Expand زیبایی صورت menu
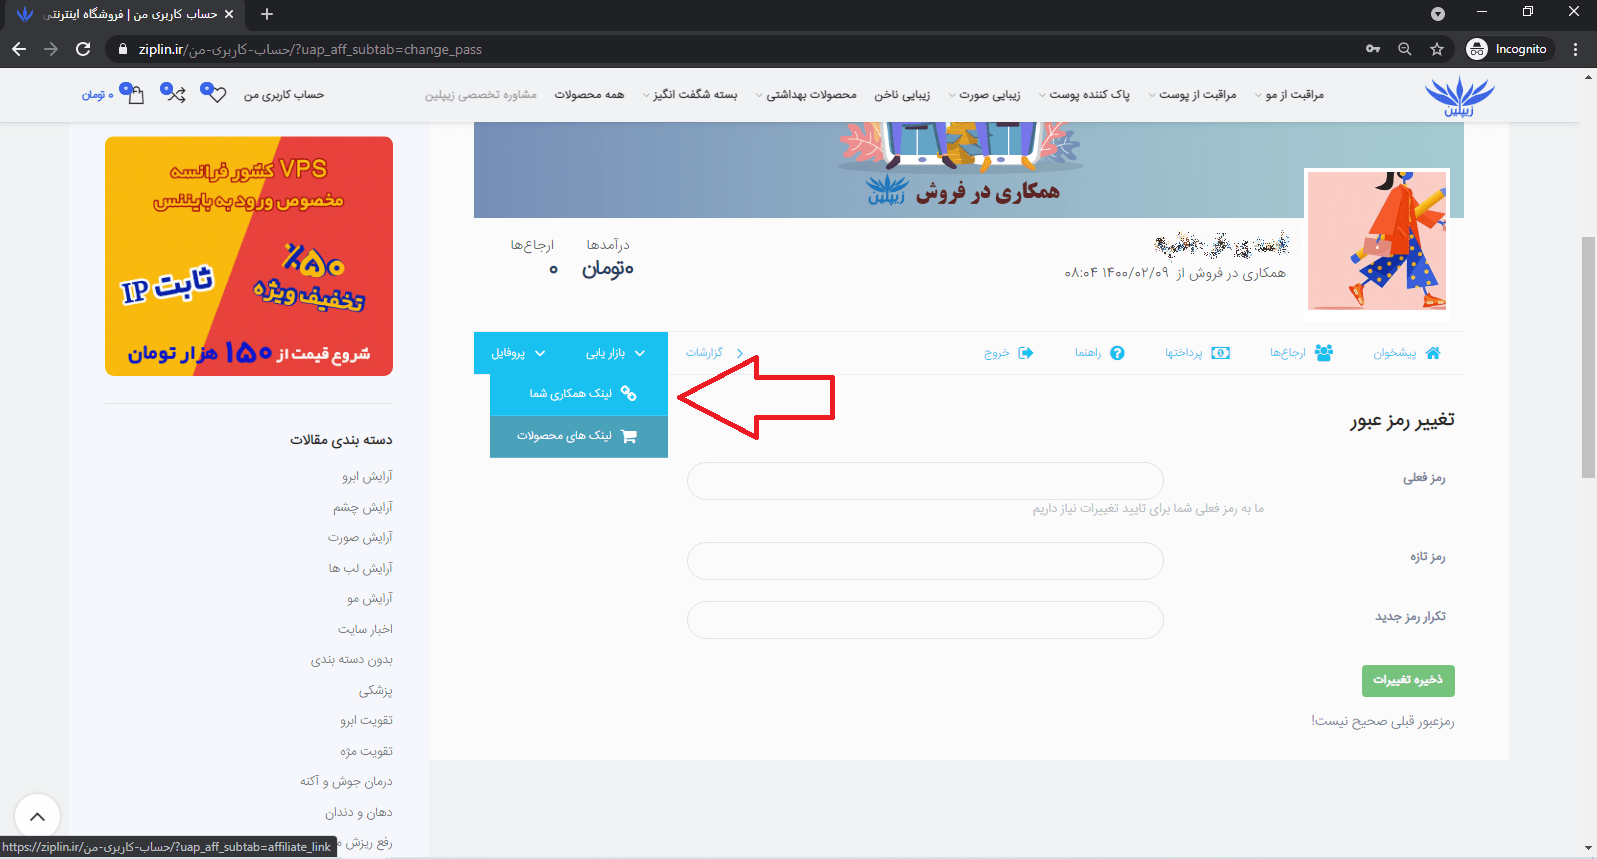The height and width of the screenshot is (859, 1597). tap(984, 95)
